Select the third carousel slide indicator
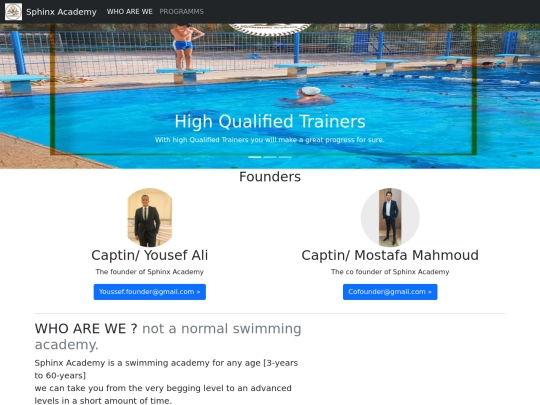 tap(285, 157)
